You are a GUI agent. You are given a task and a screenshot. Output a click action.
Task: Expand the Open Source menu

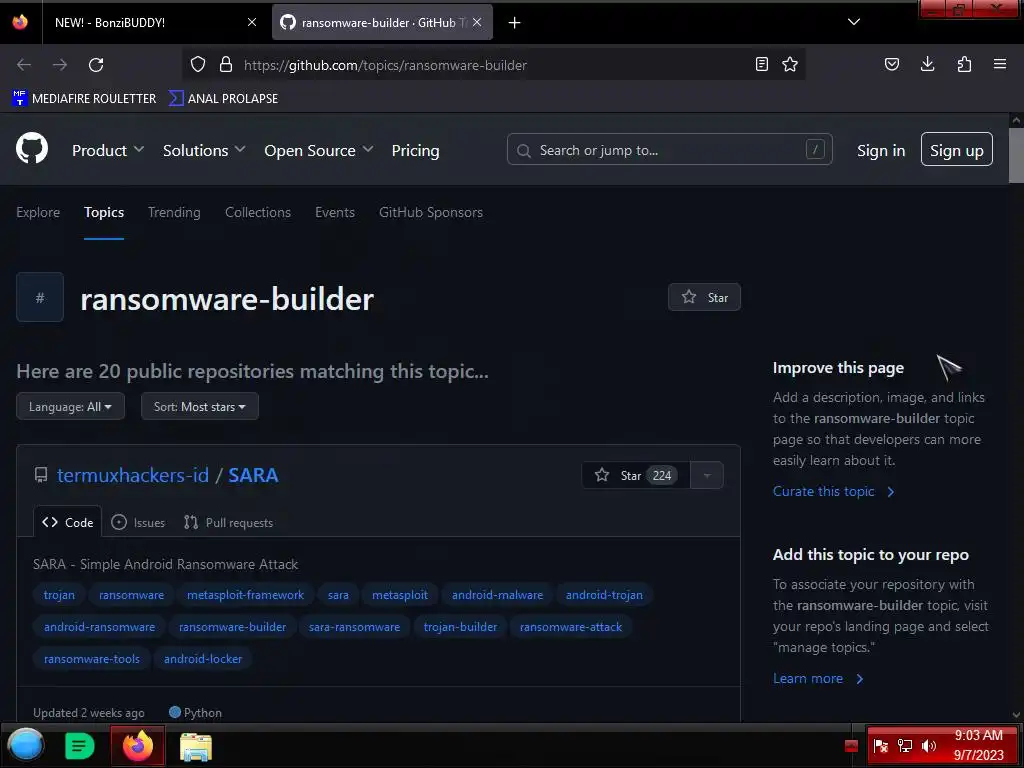319,150
